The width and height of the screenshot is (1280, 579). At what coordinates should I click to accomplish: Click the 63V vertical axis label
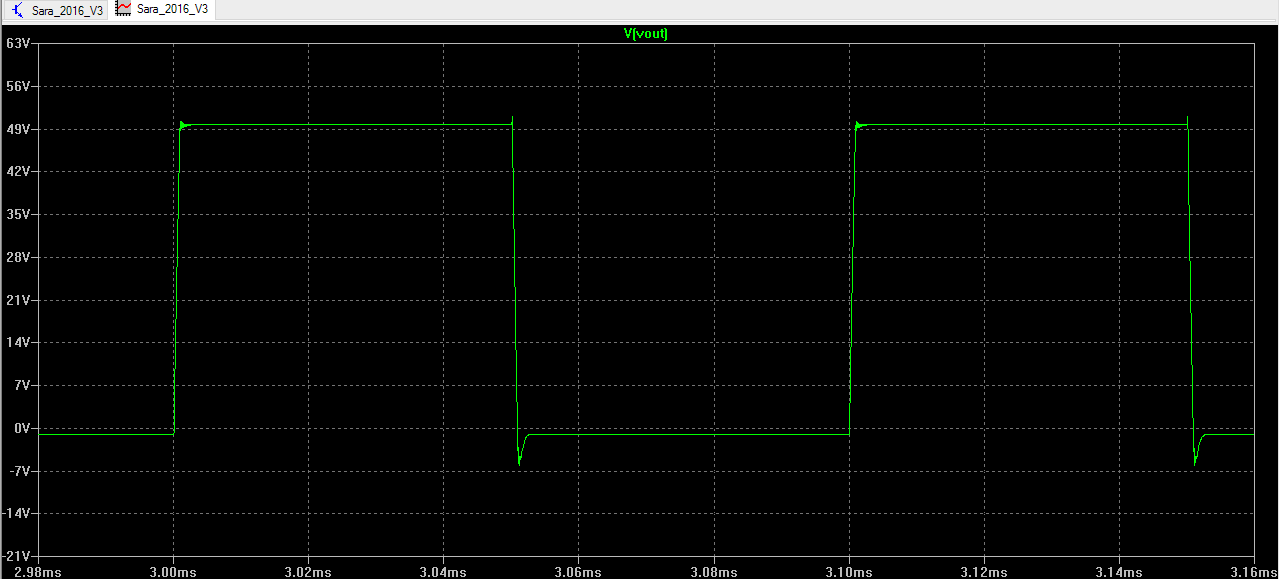pyautogui.click(x=20, y=44)
